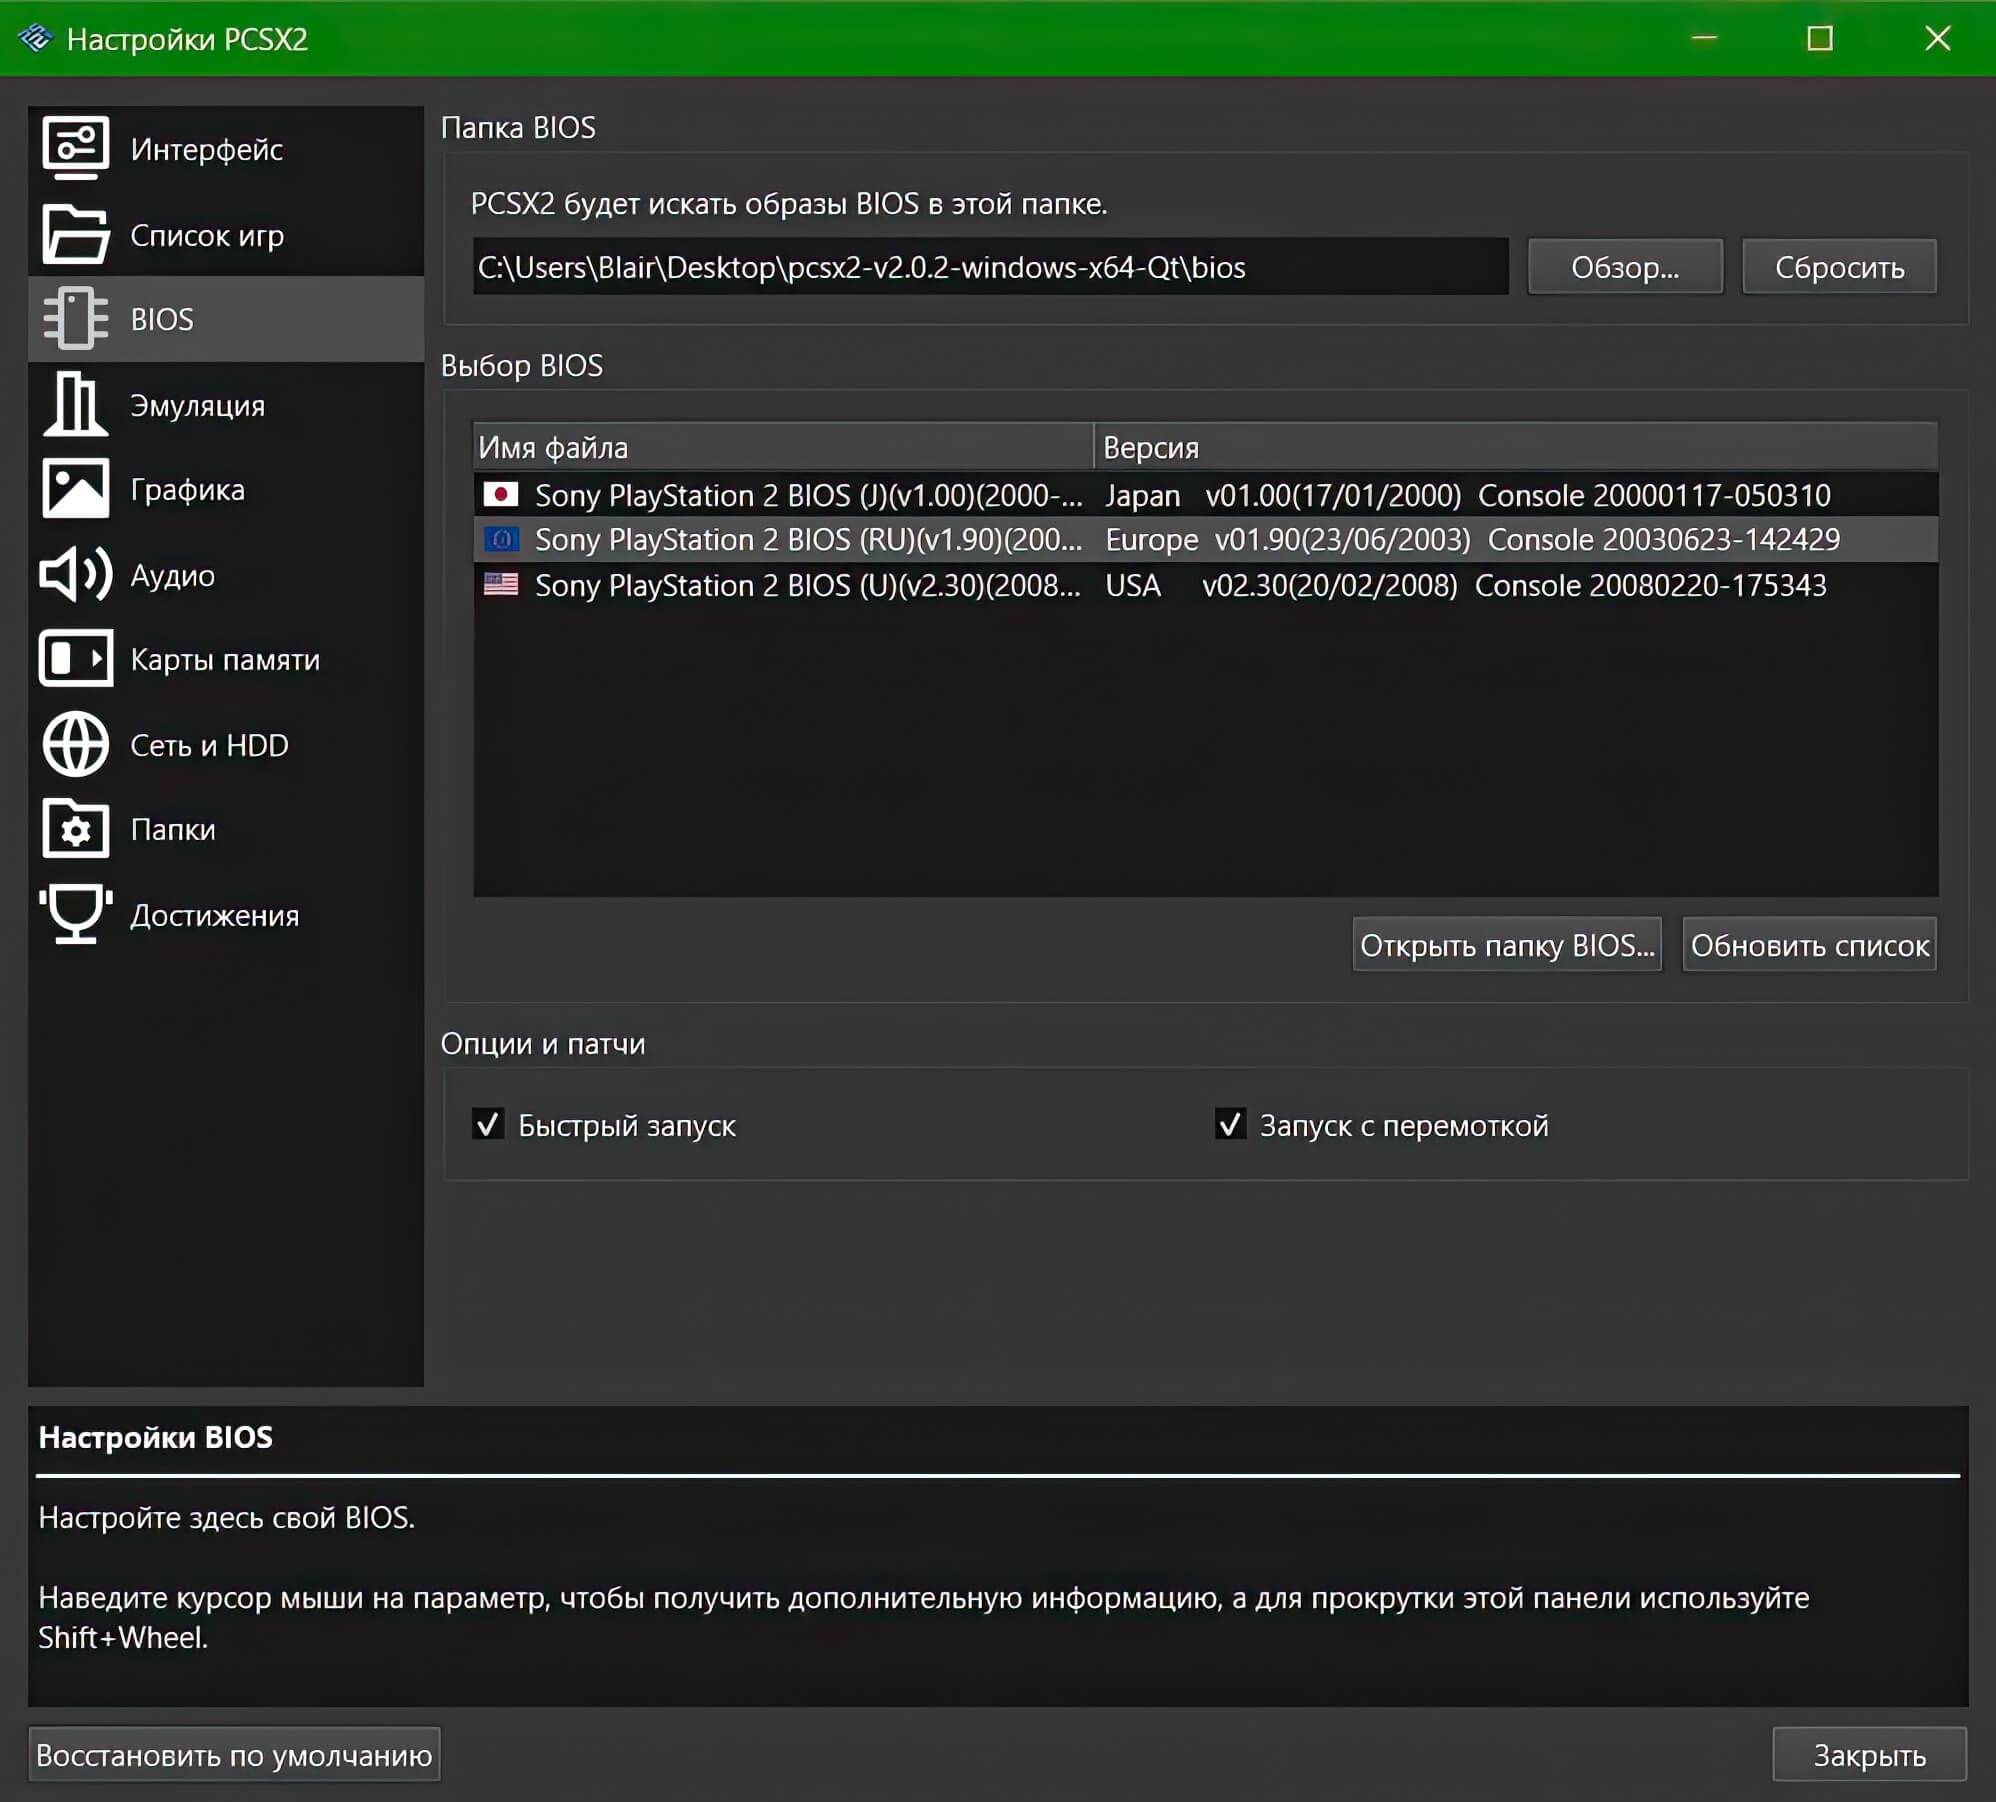
Task: Toggle the Быстрый запуск checkbox
Action: [x=488, y=1124]
